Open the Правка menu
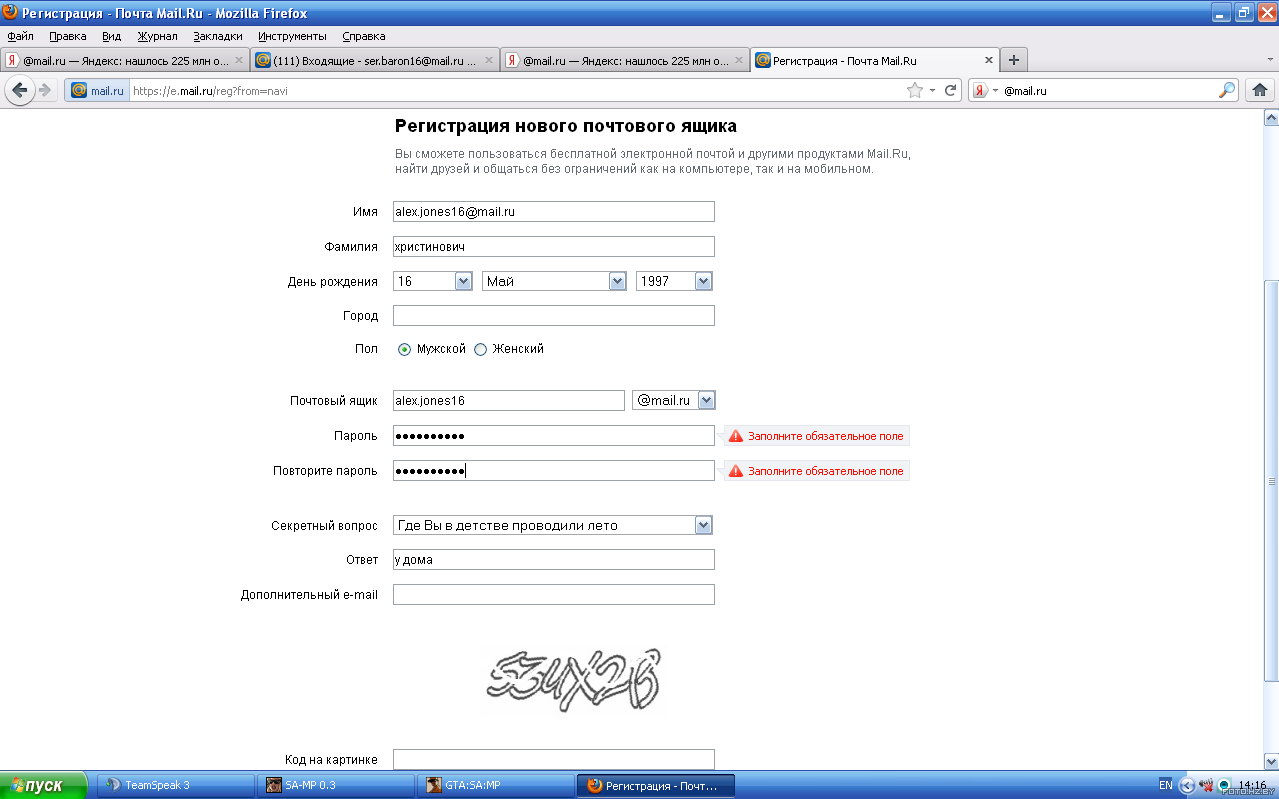The width and height of the screenshot is (1279, 799). [x=68, y=36]
